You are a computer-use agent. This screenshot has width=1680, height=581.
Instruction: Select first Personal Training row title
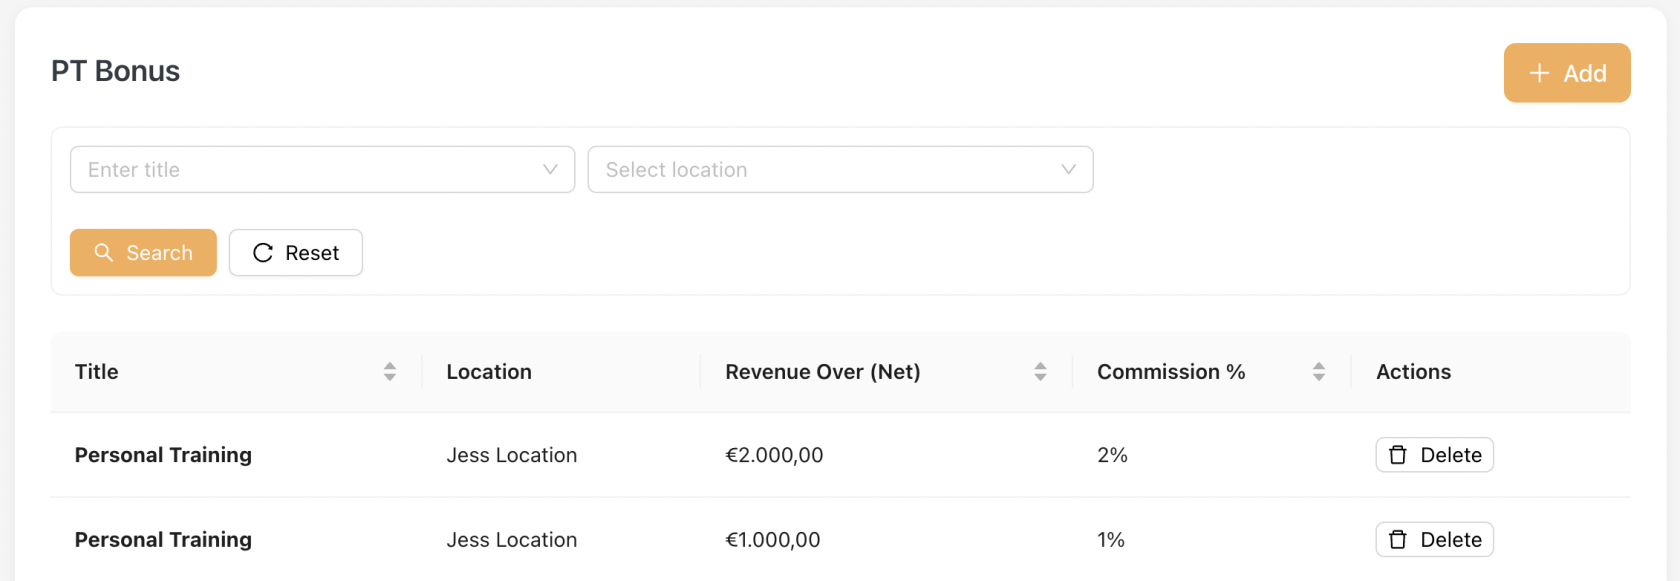(163, 455)
